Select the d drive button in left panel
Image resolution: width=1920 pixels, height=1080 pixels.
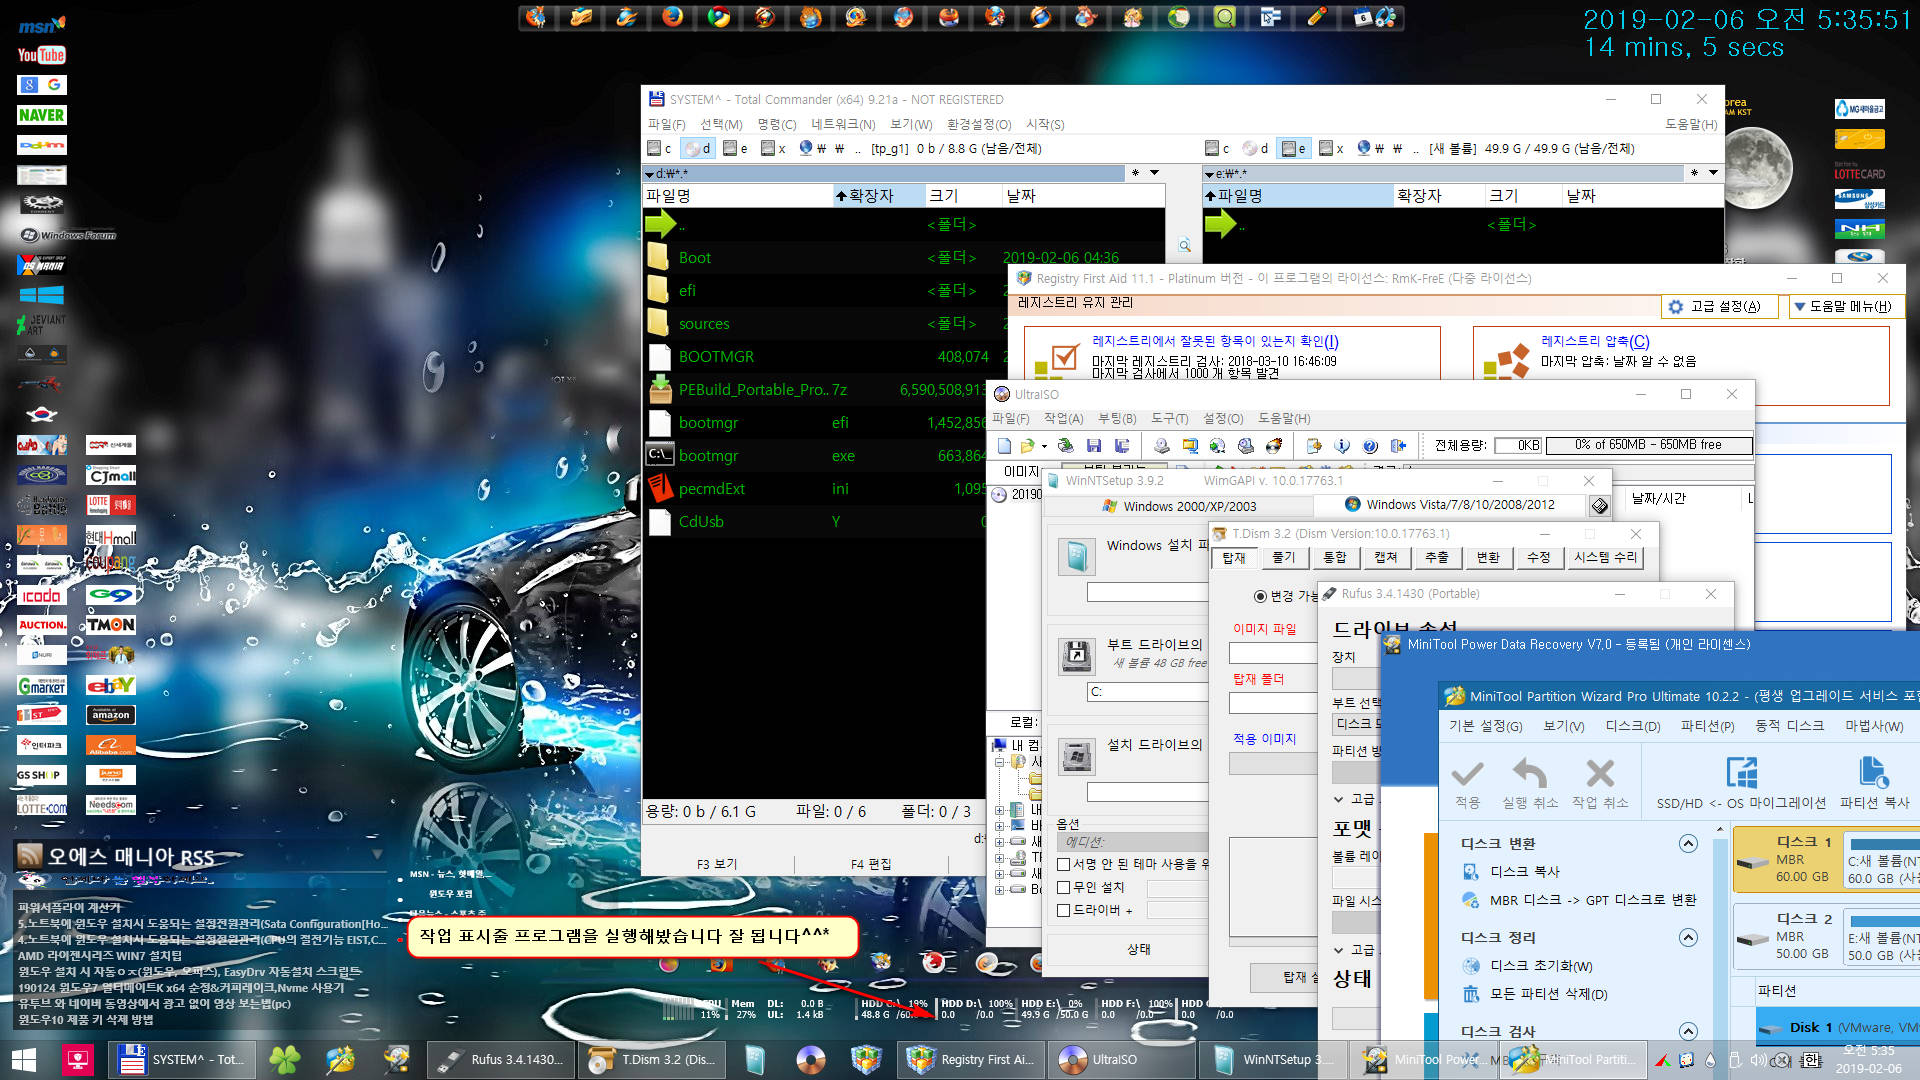697,148
